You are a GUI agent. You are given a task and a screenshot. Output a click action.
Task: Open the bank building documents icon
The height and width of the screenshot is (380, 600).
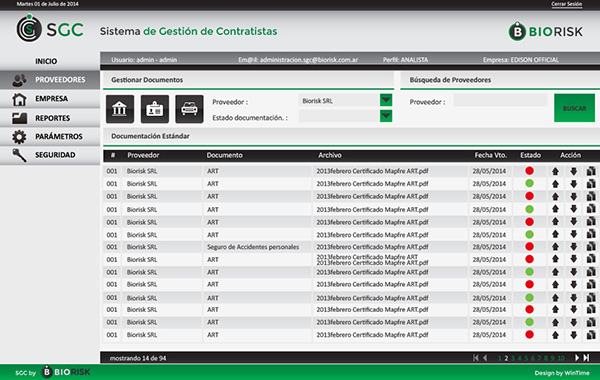120,109
